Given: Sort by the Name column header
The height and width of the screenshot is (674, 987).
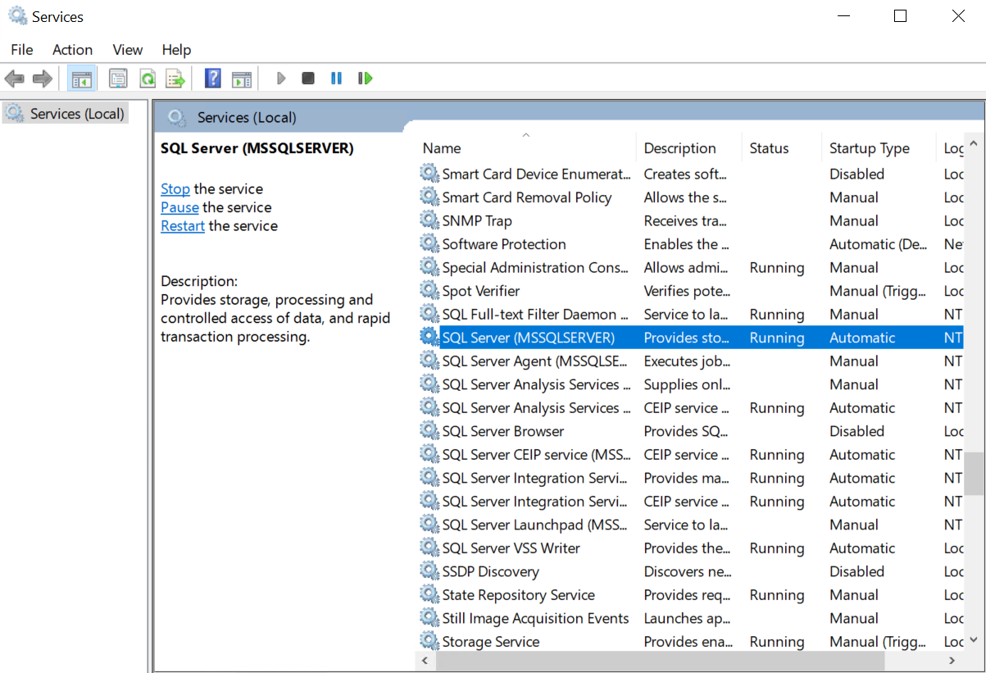Looking at the screenshot, I should pyautogui.click(x=526, y=149).
